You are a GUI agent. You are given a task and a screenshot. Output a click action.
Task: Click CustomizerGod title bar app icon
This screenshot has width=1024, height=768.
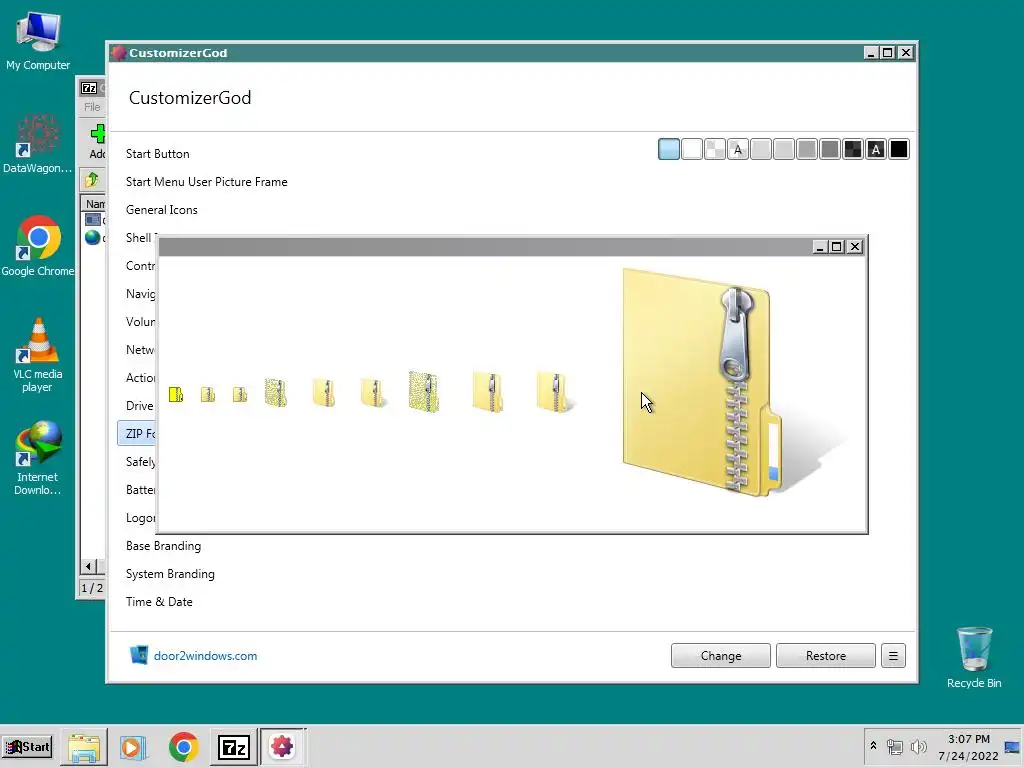tap(118, 53)
